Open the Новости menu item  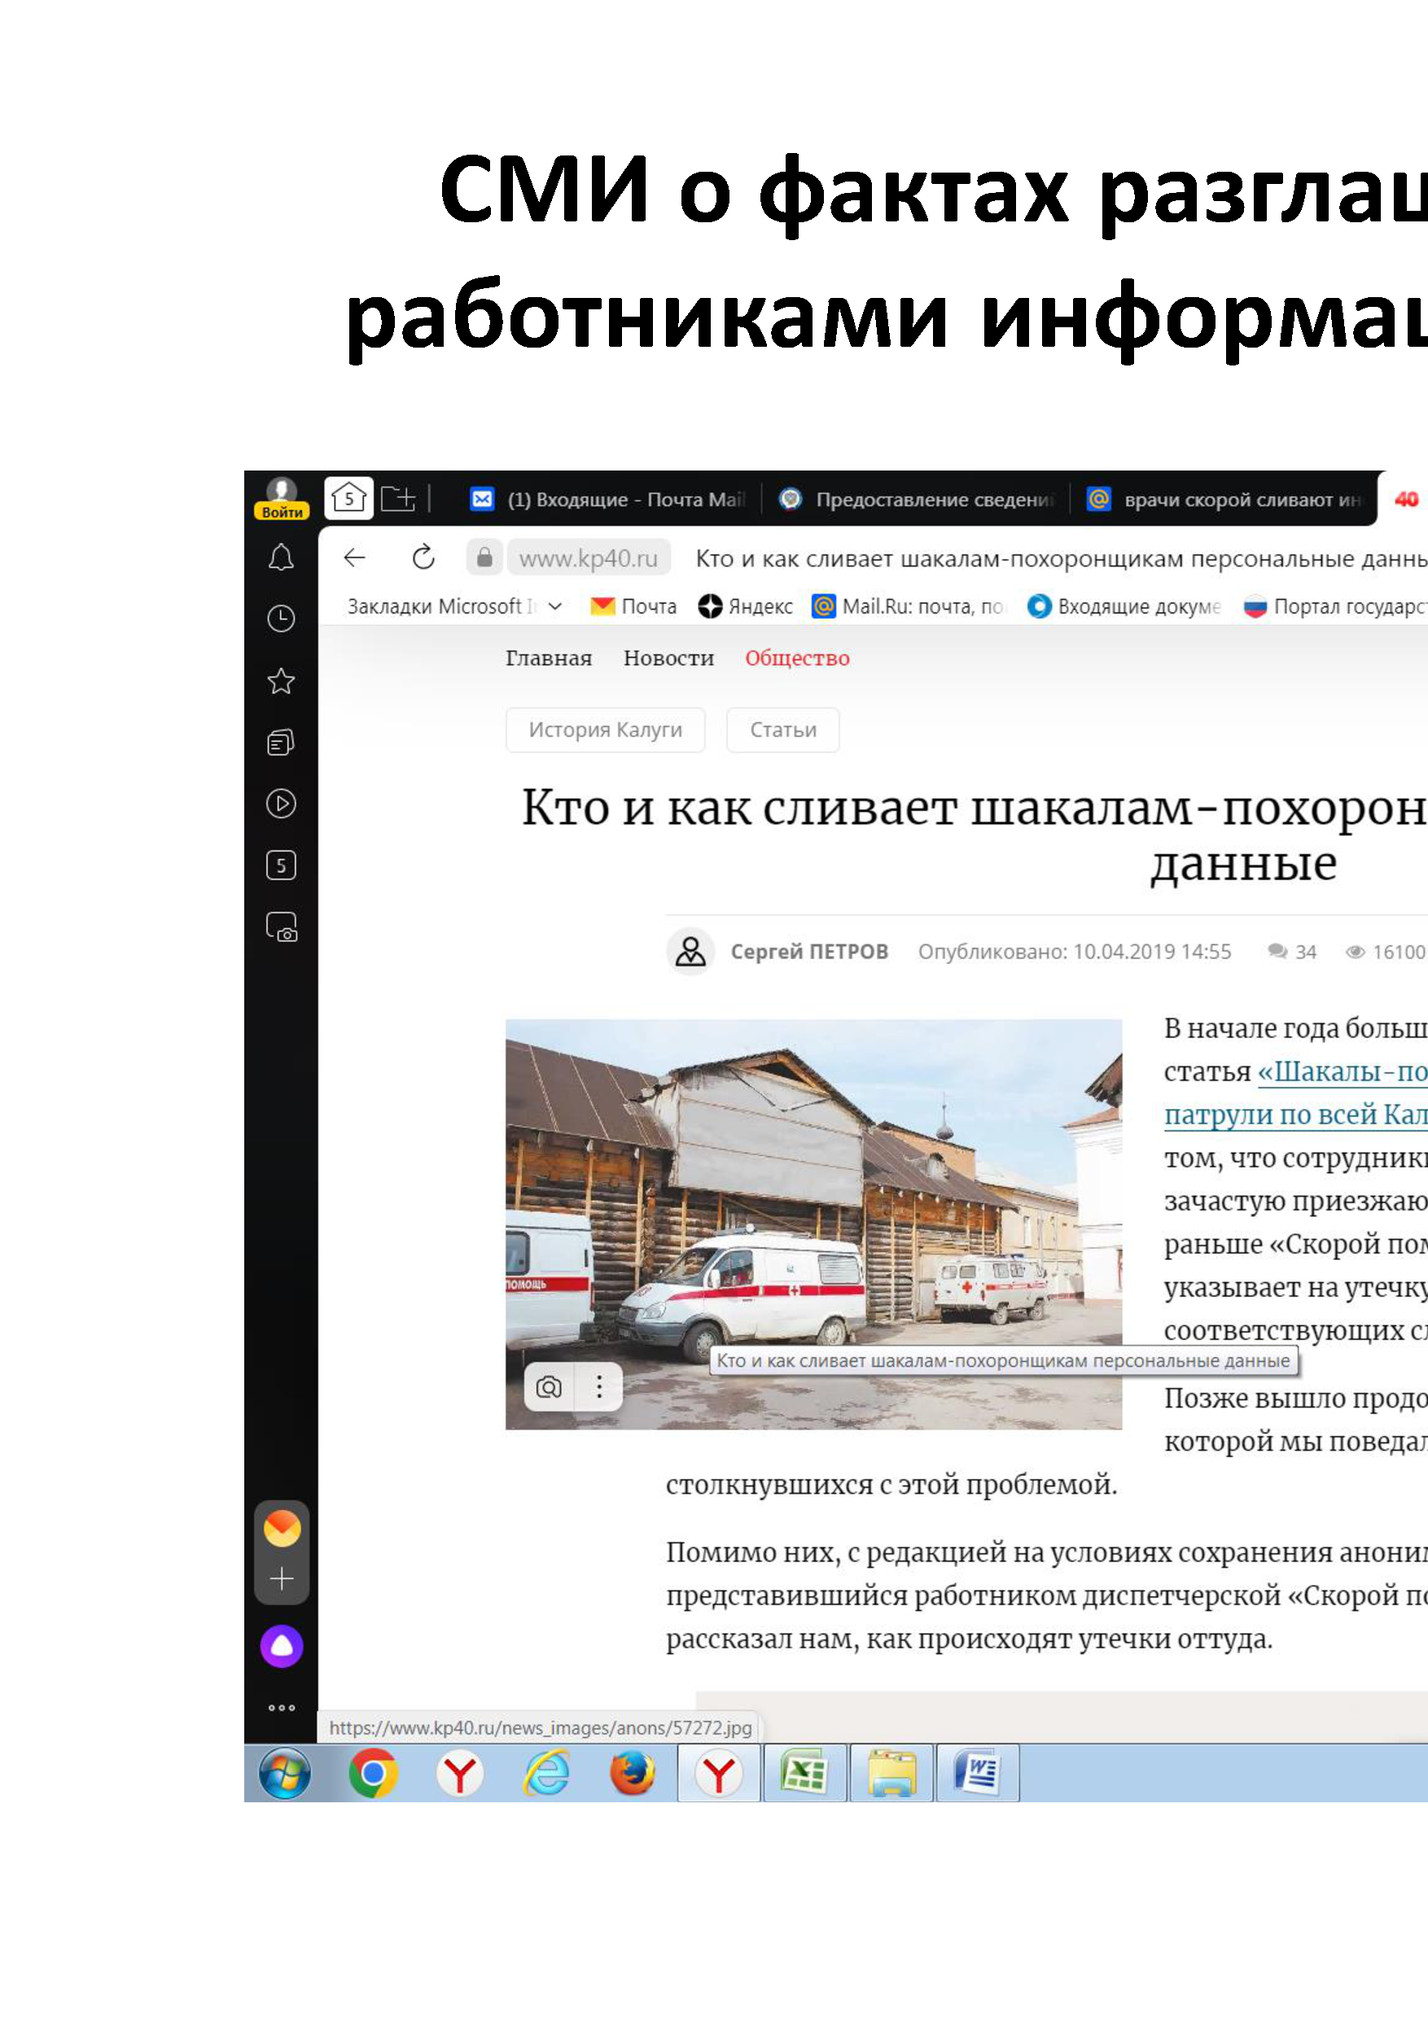[x=668, y=658]
